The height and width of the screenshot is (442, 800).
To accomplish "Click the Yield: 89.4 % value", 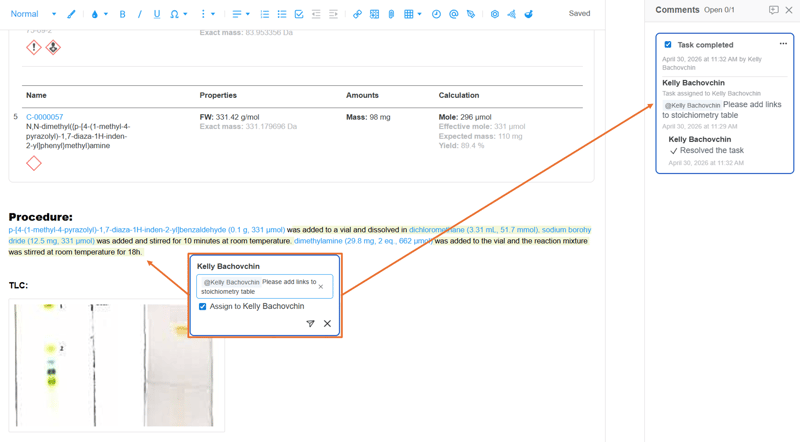I will tap(462, 145).
